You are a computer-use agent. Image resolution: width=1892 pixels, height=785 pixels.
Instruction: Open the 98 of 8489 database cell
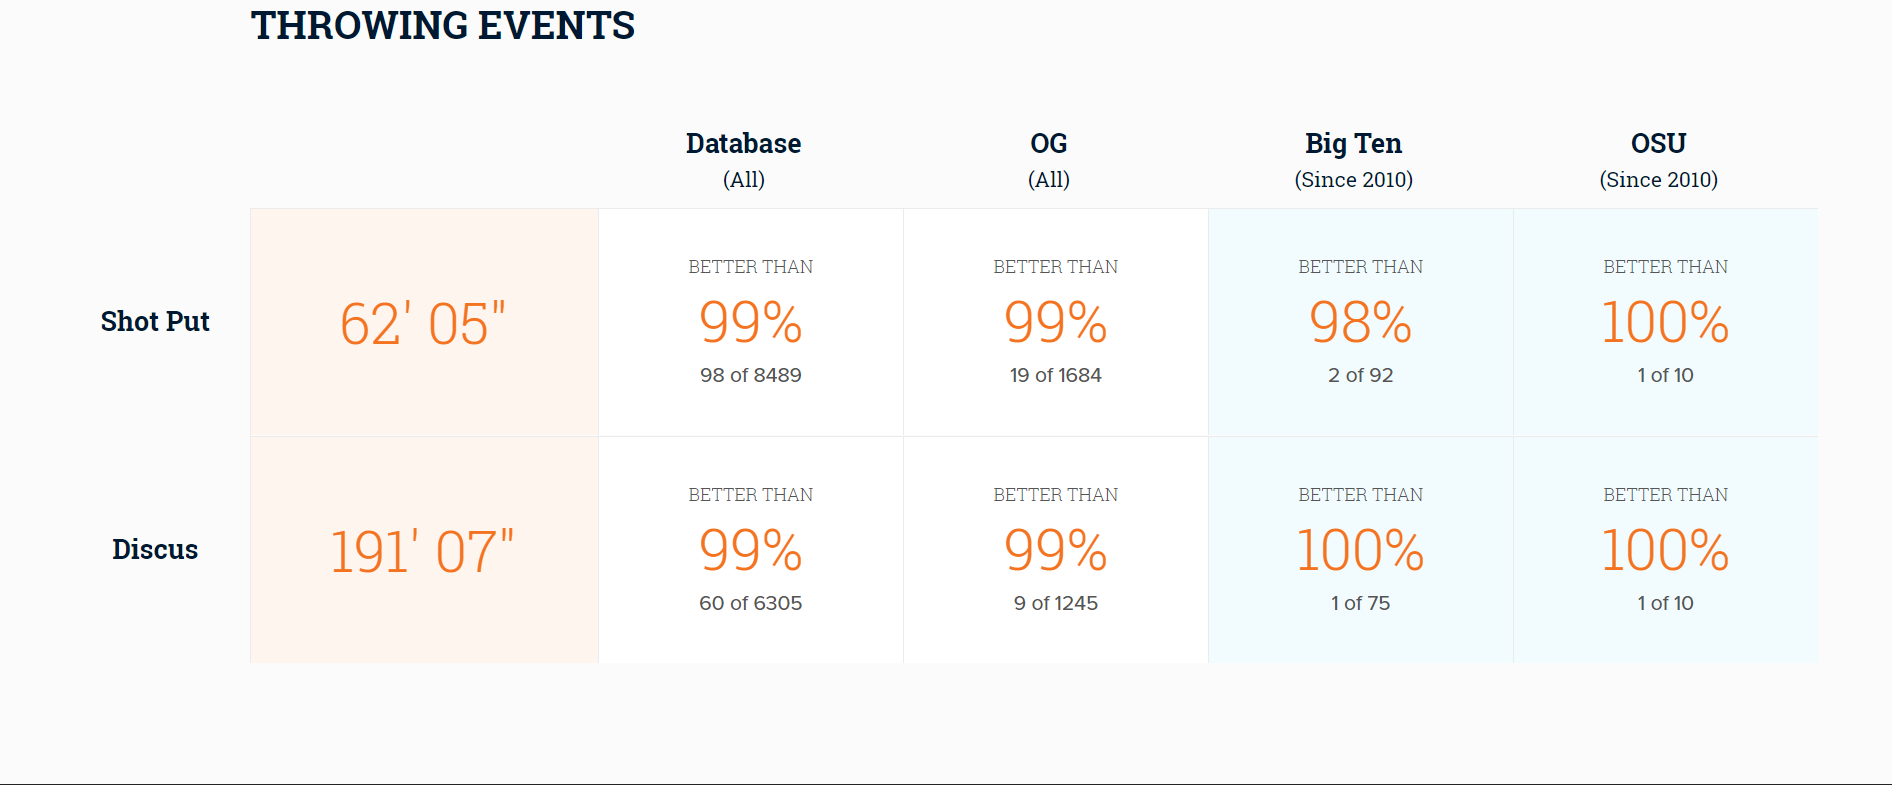[751, 375]
